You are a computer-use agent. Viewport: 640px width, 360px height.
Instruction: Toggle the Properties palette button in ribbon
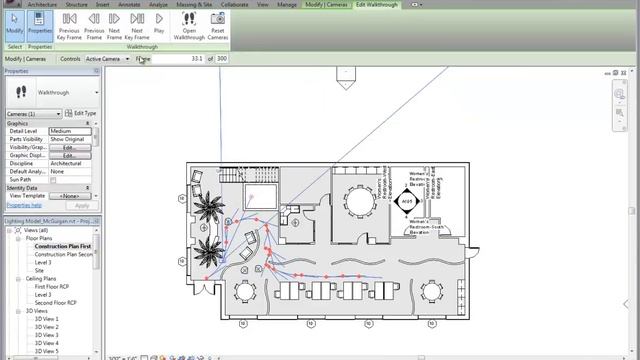click(x=40, y=26)
